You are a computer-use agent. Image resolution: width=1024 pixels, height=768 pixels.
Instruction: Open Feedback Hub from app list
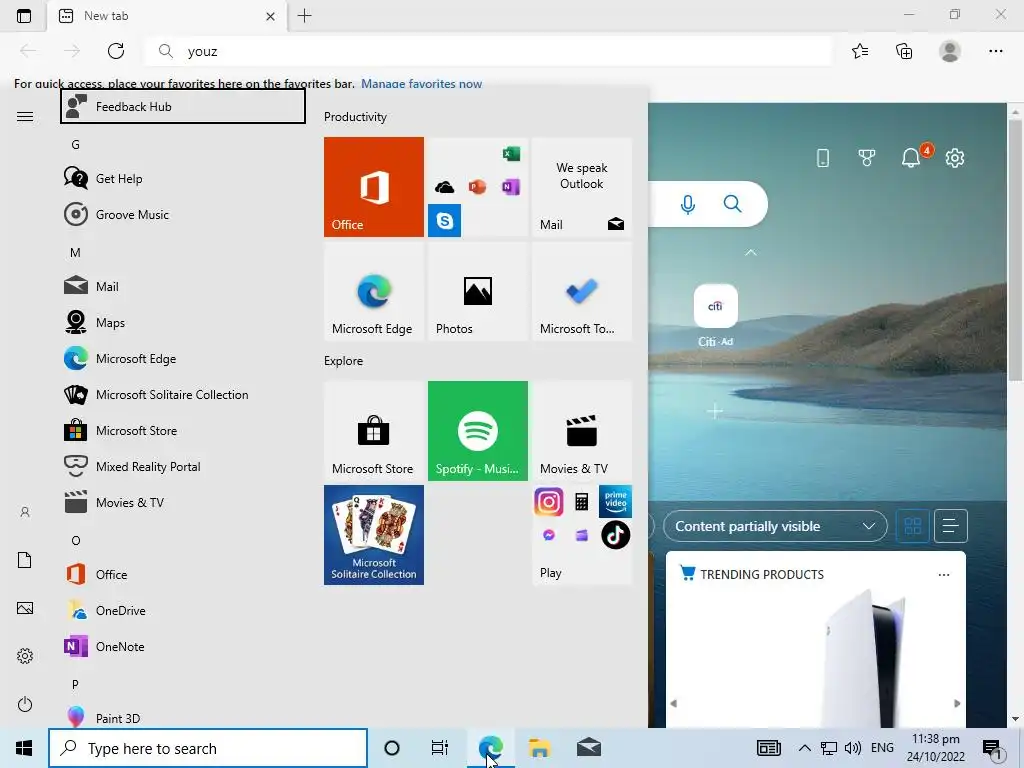pos(183,106)
